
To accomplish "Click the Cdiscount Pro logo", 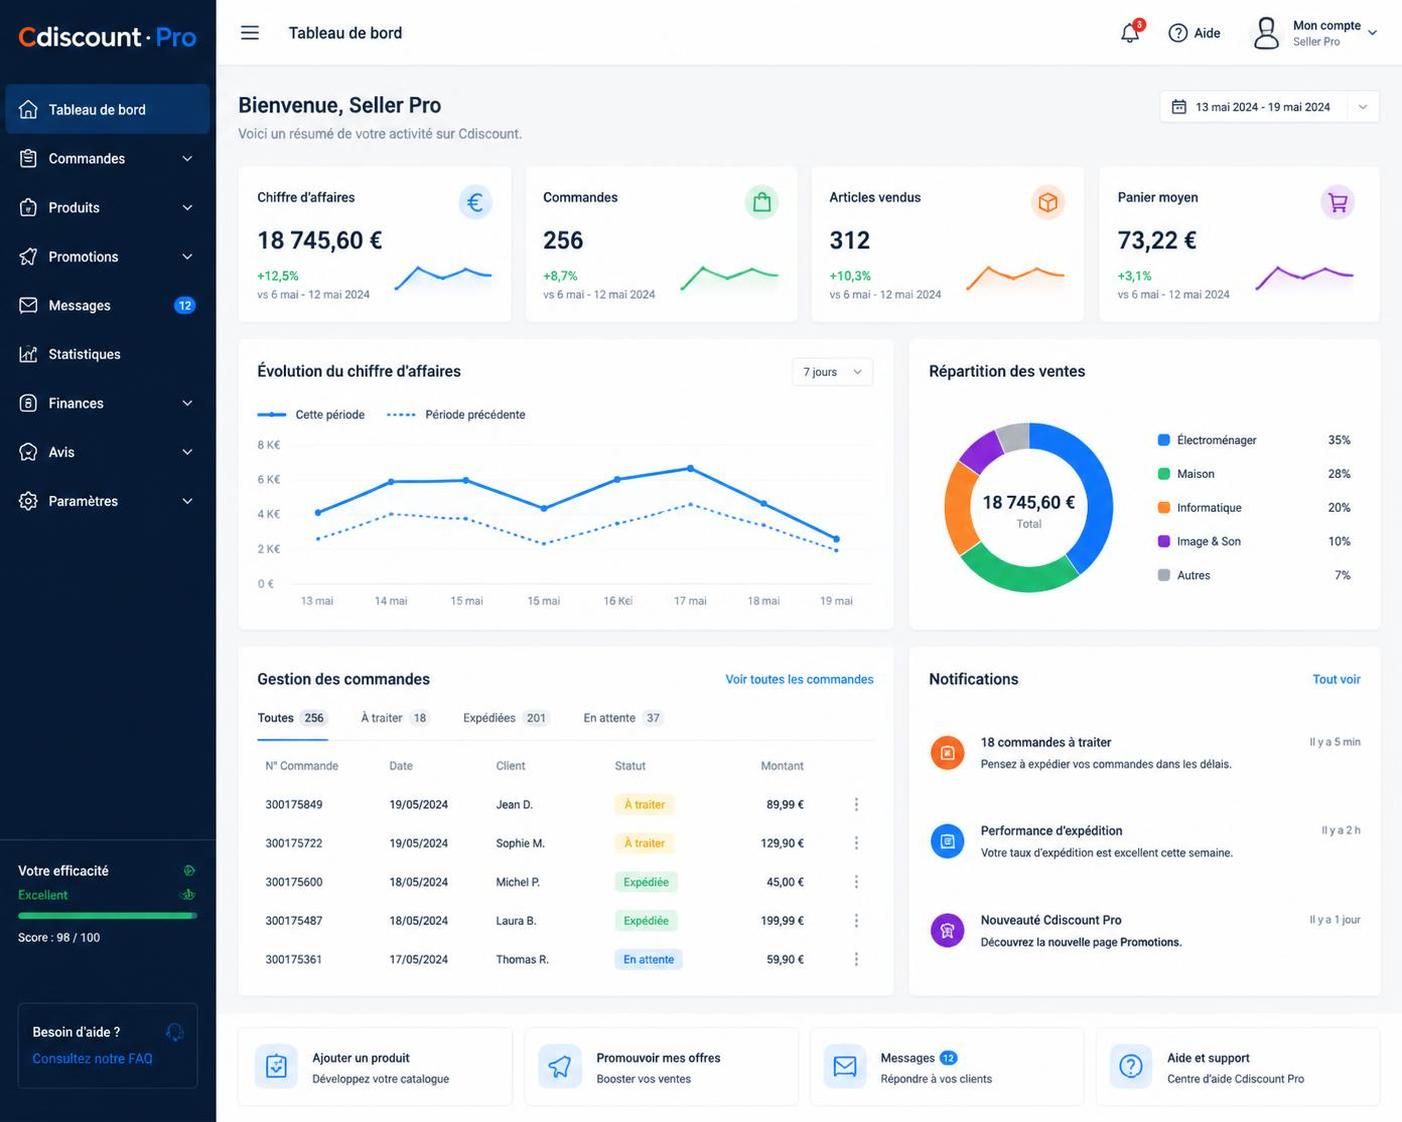I will coord(107,37).
